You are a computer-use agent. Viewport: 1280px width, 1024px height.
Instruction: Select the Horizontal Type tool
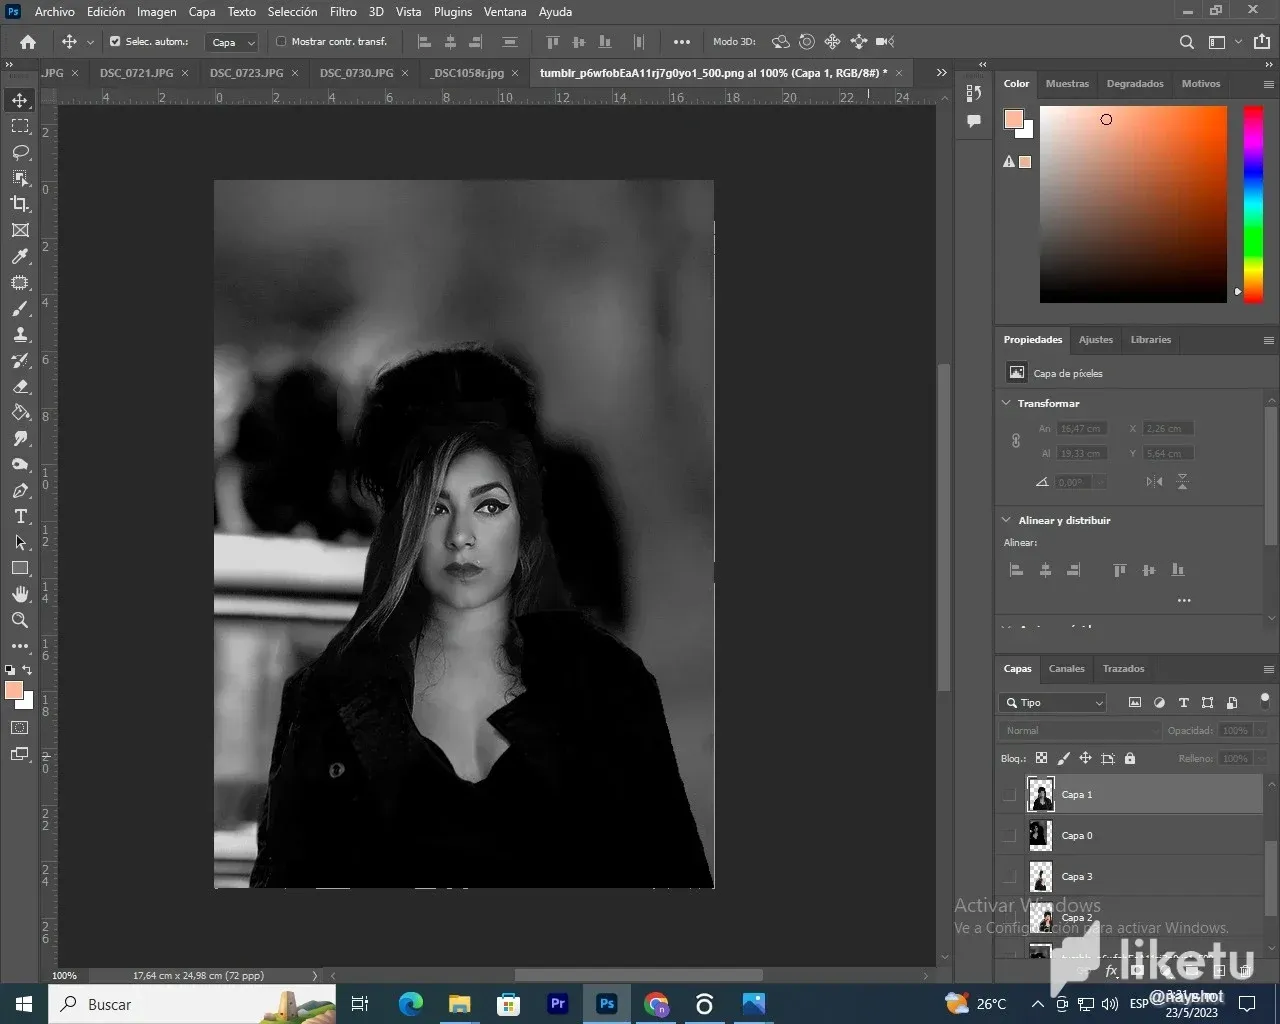click(x=20, y=517)
